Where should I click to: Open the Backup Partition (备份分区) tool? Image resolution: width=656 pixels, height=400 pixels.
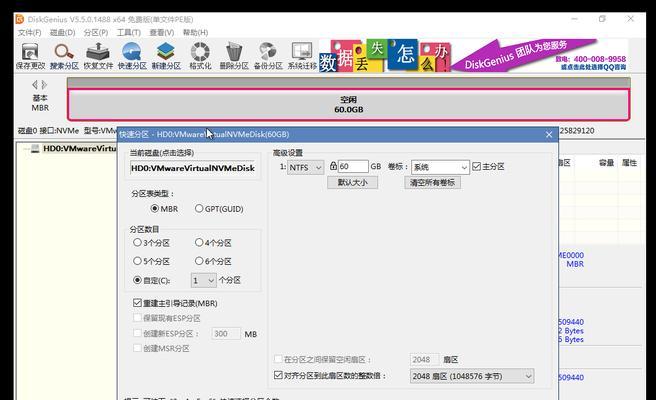pos(268,56)
